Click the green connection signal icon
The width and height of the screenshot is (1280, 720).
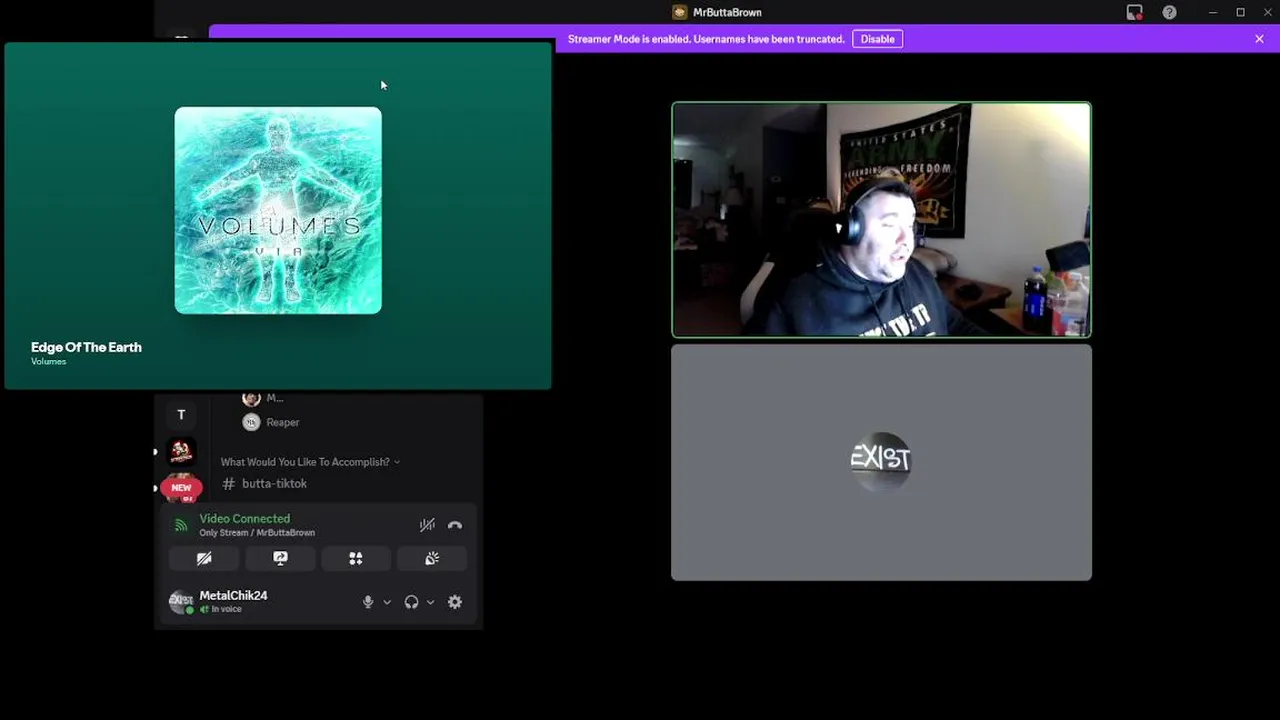coord(181,525)
